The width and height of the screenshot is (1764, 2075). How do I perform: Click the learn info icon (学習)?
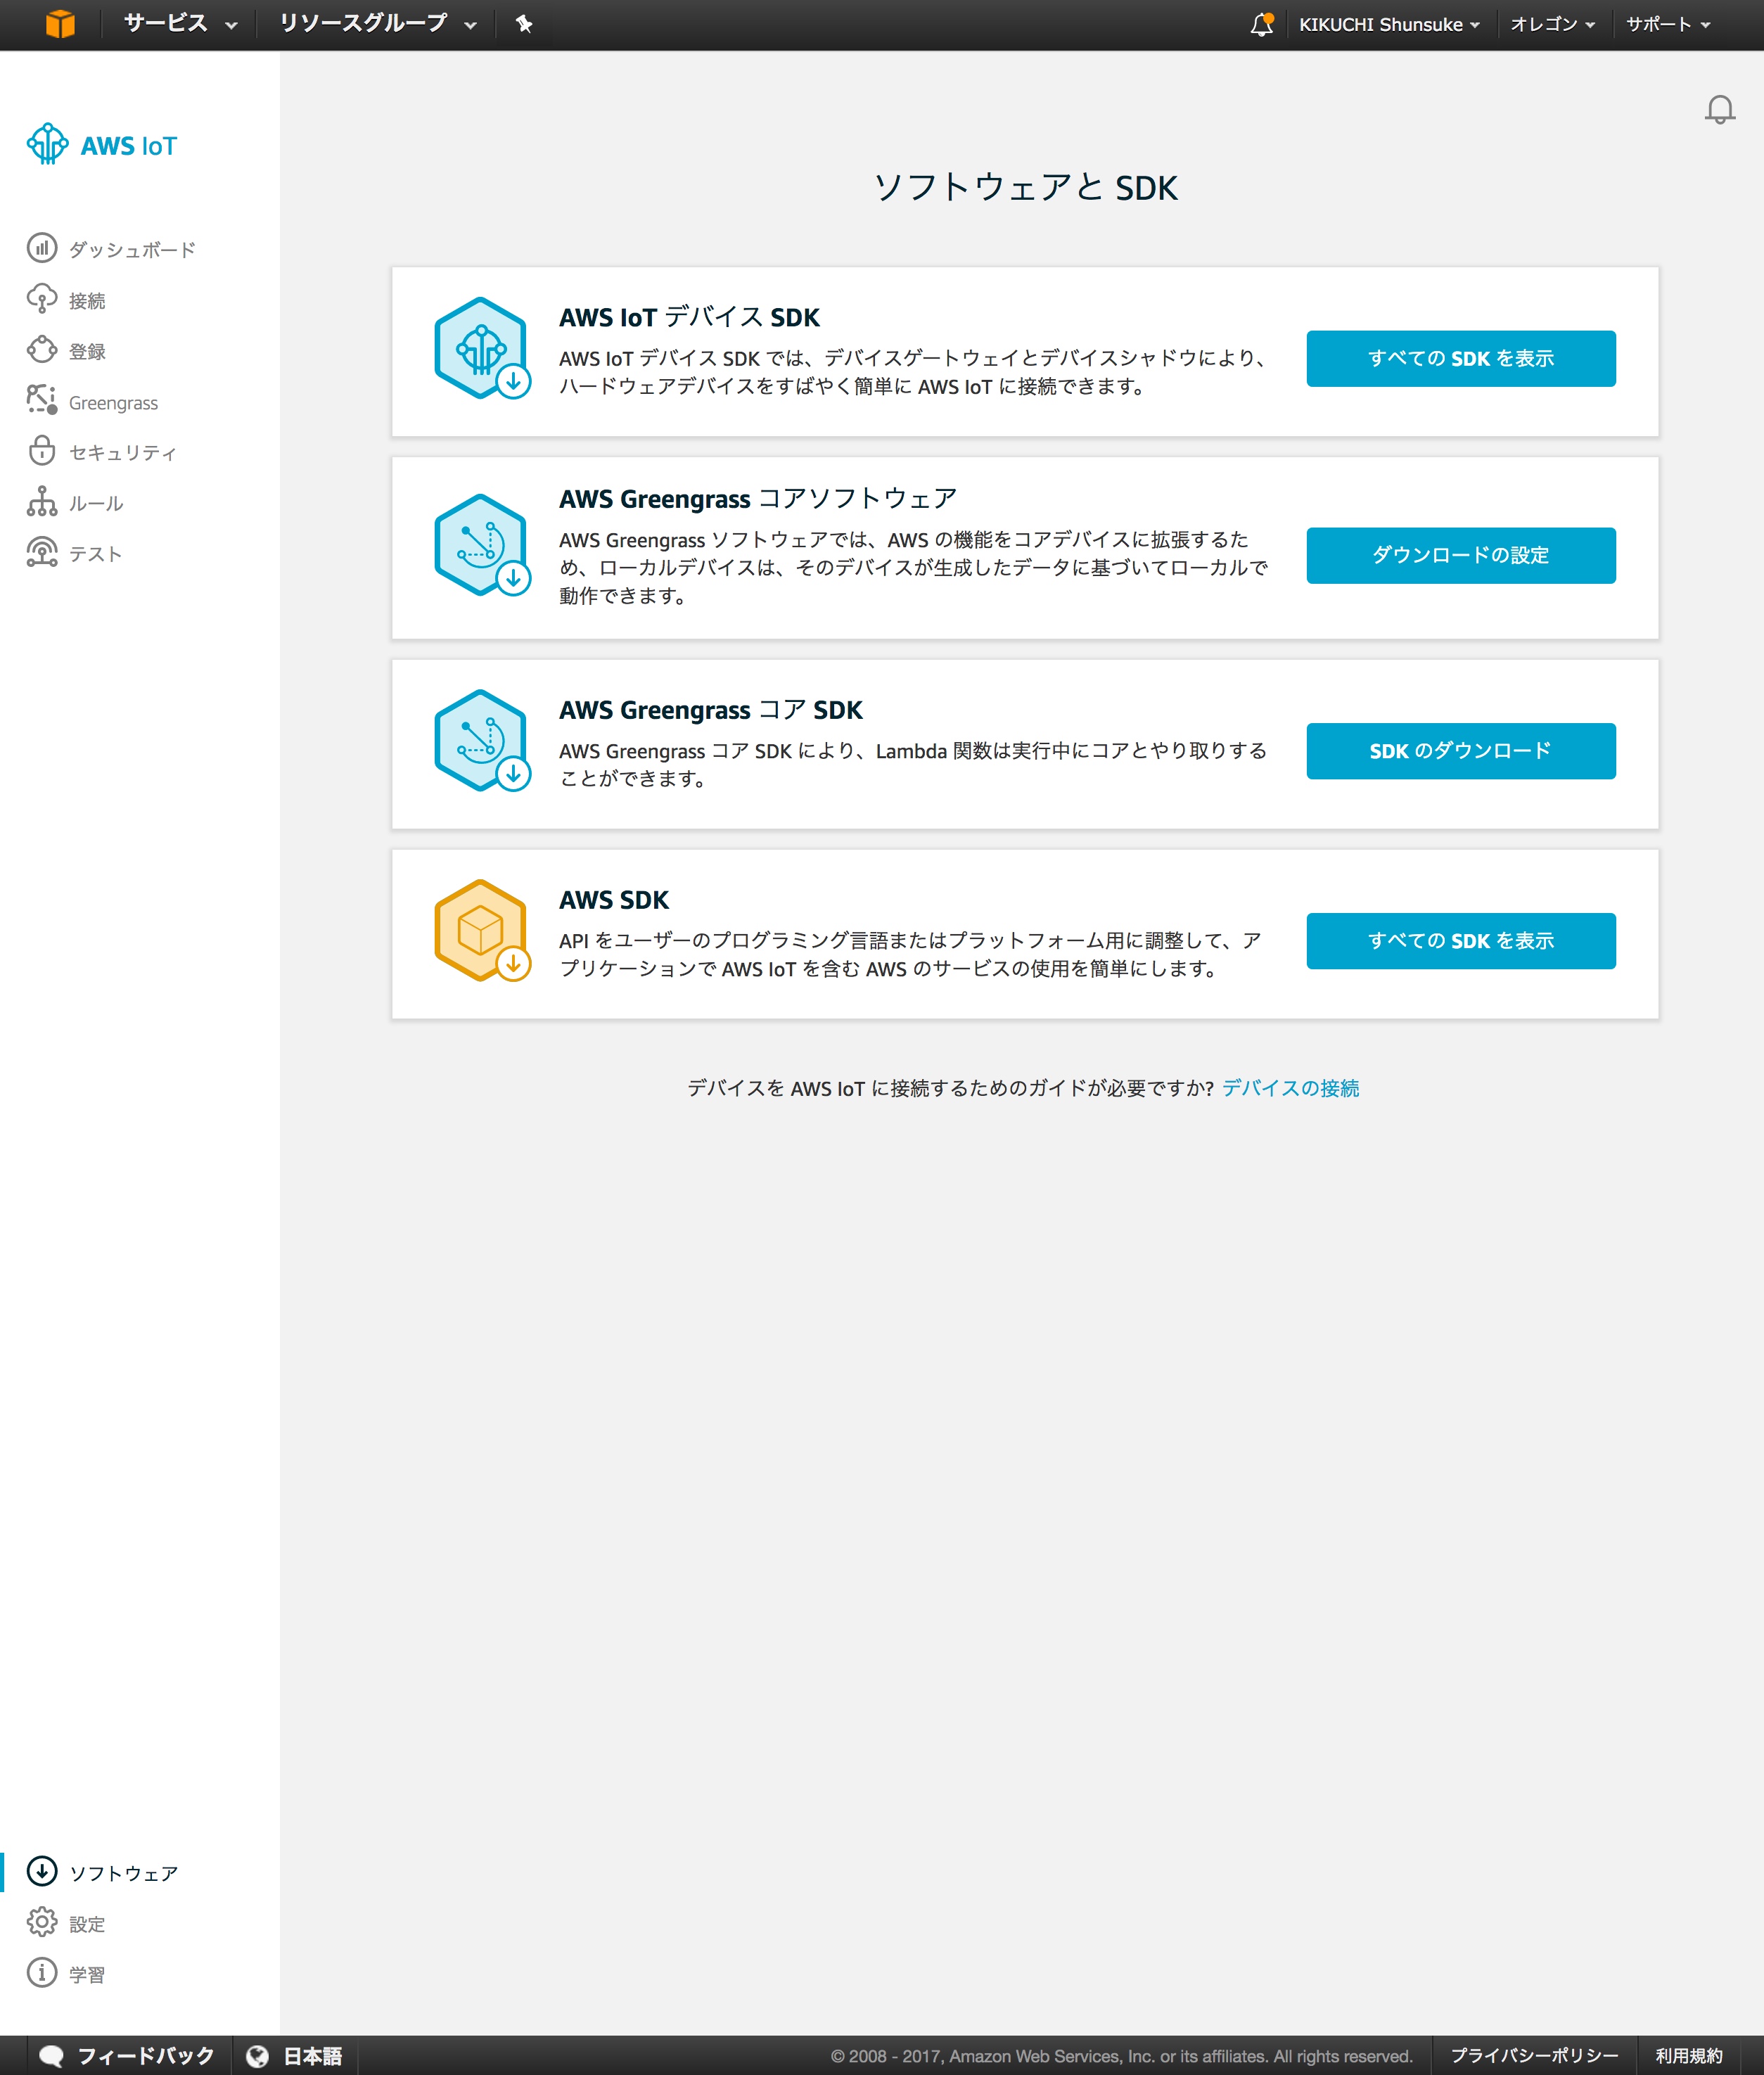pos(42,1973)
